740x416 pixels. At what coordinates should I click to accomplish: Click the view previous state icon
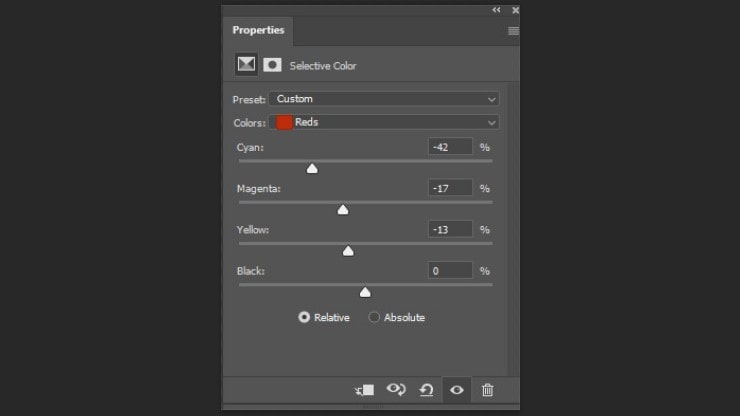coord(396,390)
